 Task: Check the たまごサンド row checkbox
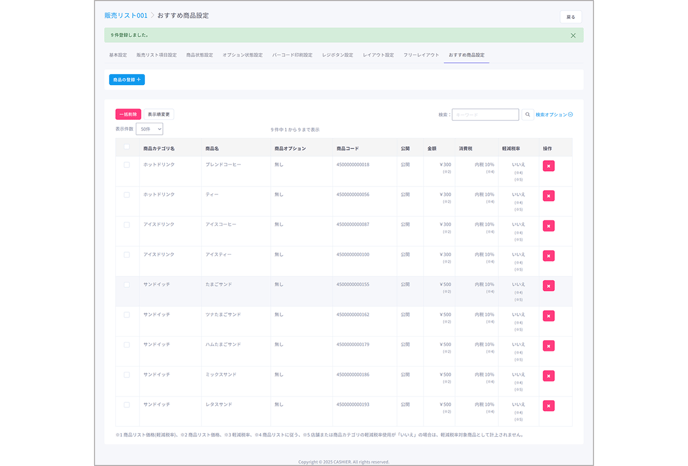127,285
